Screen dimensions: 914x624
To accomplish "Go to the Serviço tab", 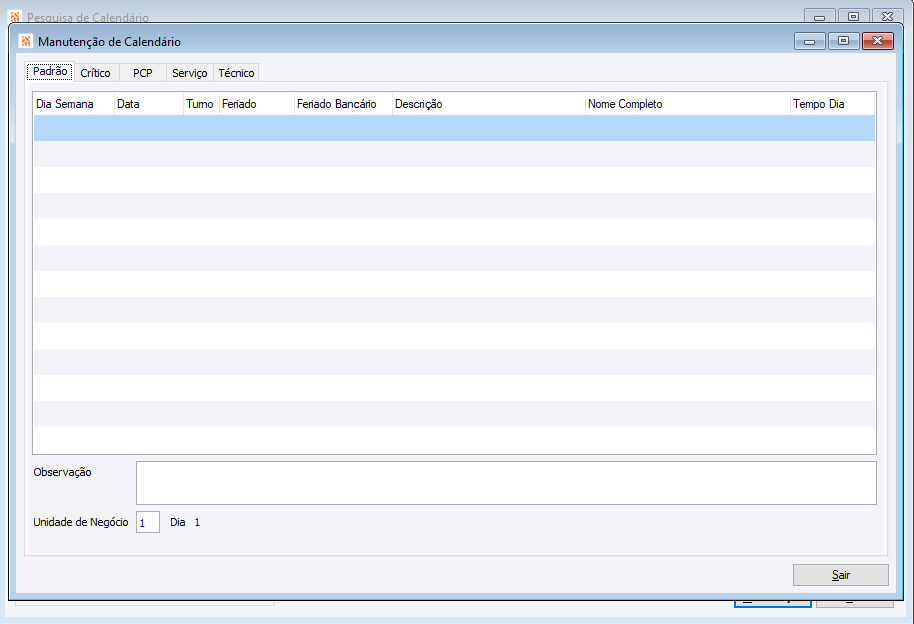I will 189,73.
